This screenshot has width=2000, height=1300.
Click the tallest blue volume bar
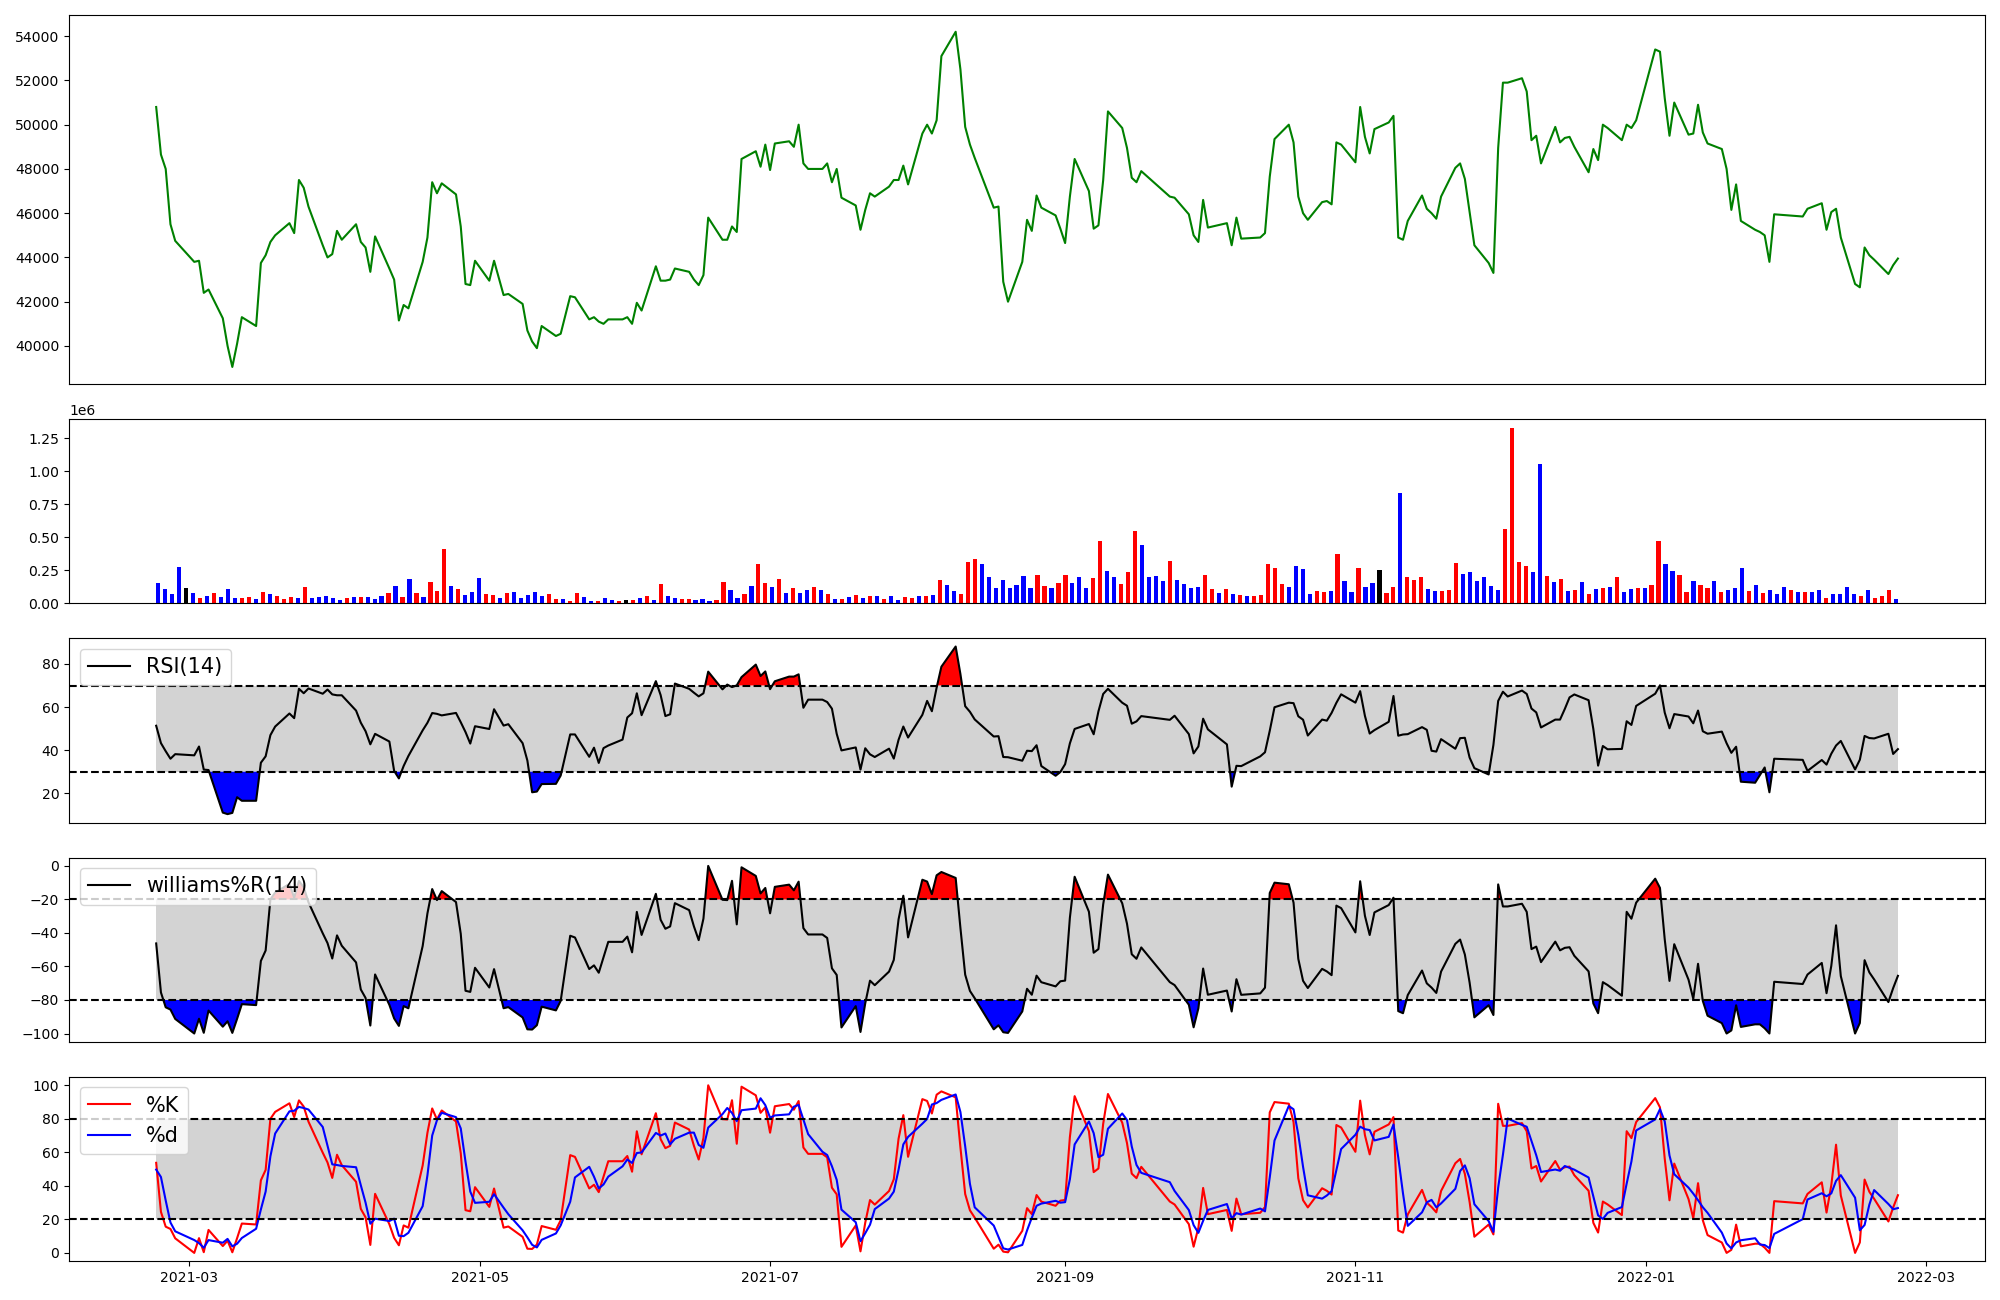[x=1540, y=533]
